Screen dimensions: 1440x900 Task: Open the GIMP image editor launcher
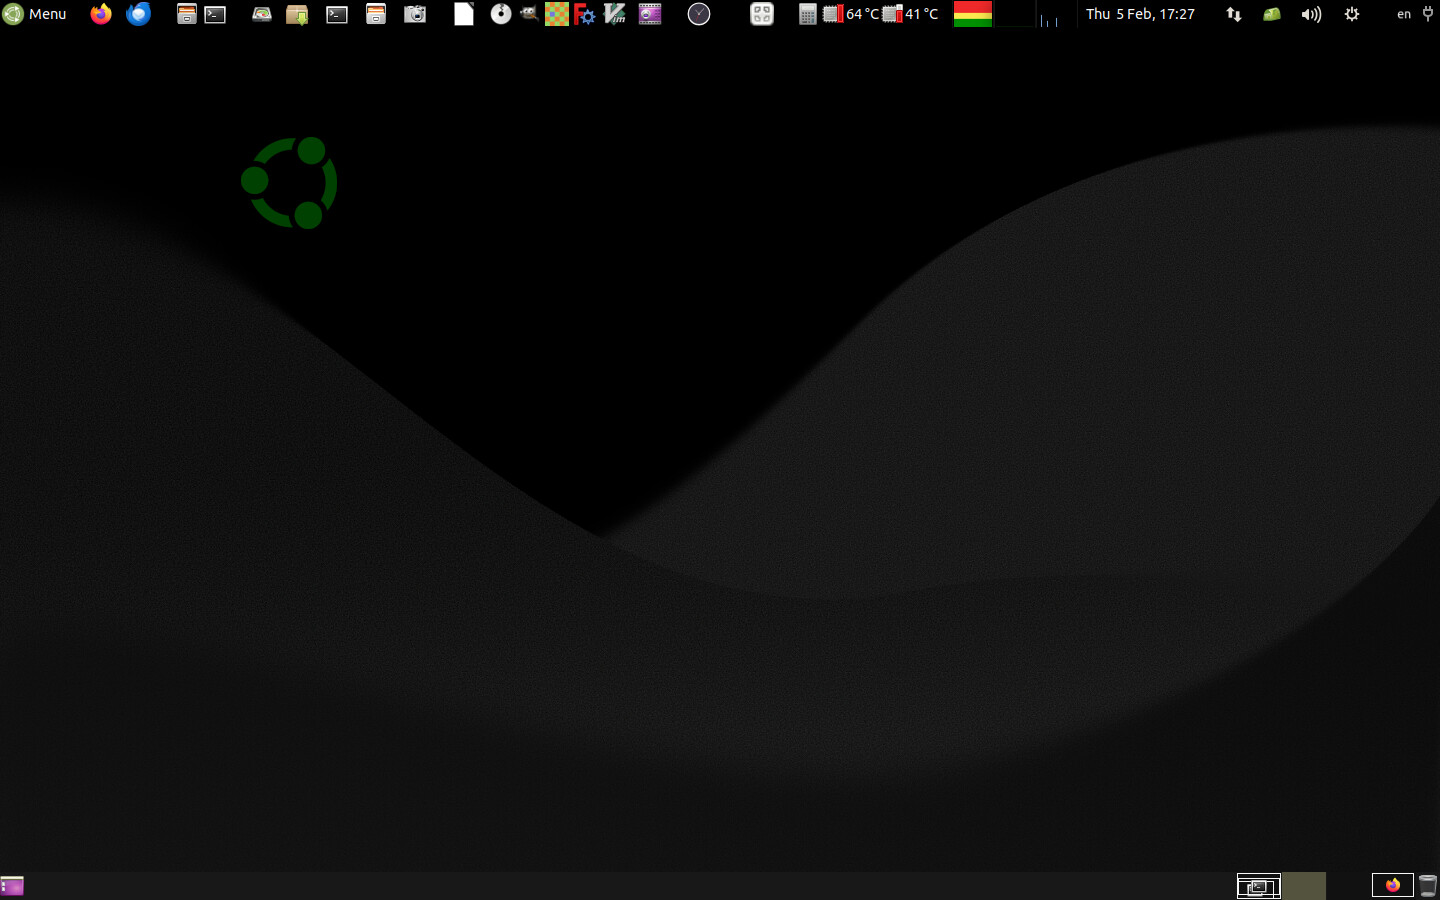coord(529,14)
